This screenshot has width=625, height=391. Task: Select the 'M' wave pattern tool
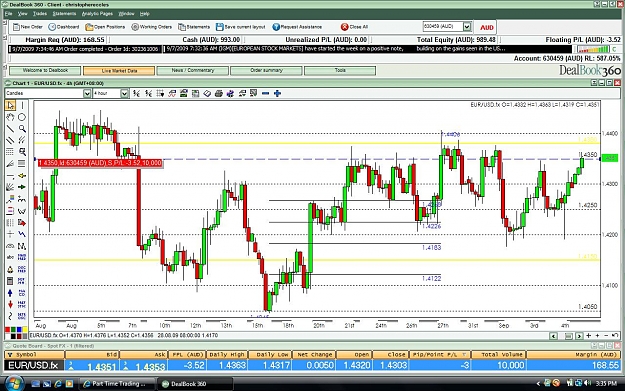coord(22,246)
